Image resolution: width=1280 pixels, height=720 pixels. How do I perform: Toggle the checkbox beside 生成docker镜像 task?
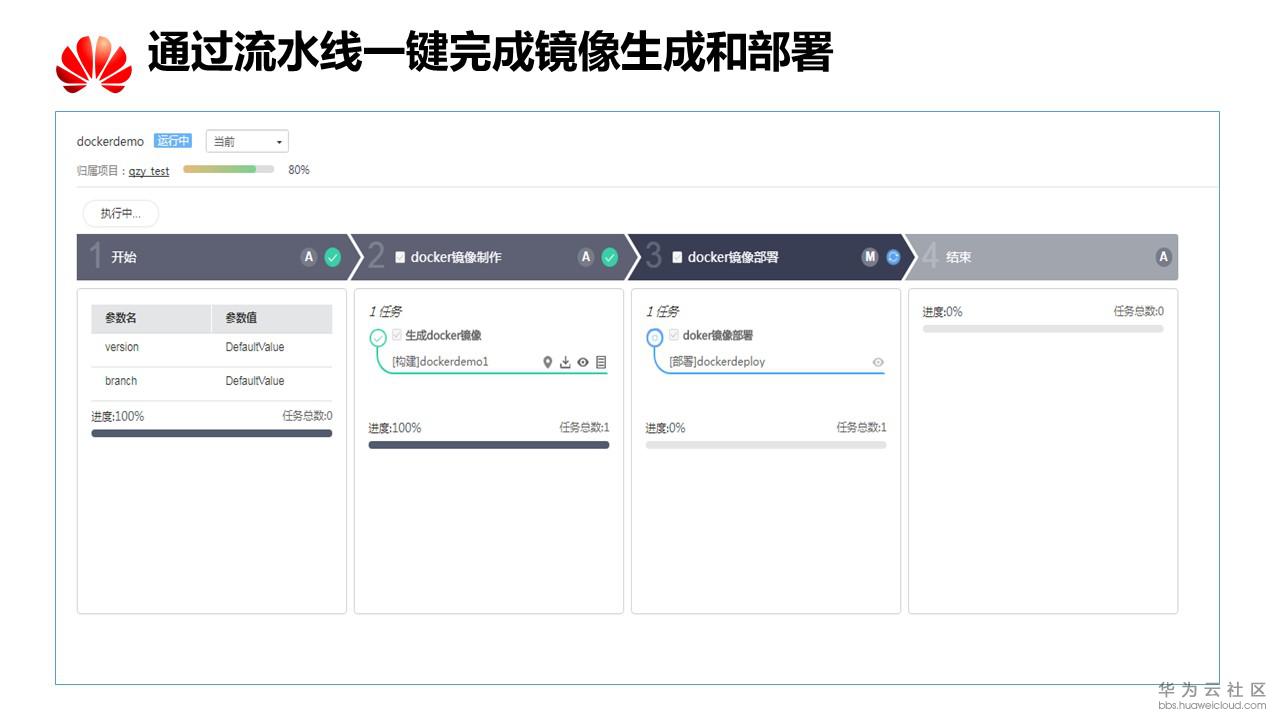click(397, 335)
